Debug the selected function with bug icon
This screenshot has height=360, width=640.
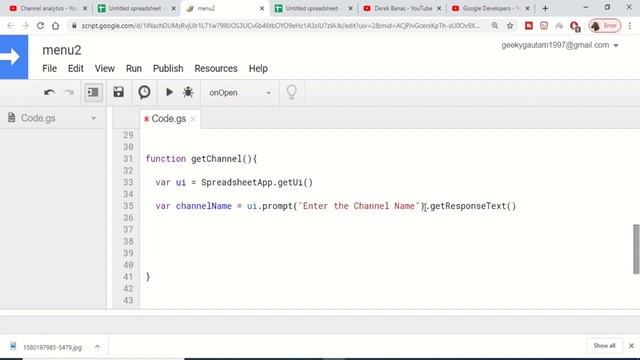(188, 92)
